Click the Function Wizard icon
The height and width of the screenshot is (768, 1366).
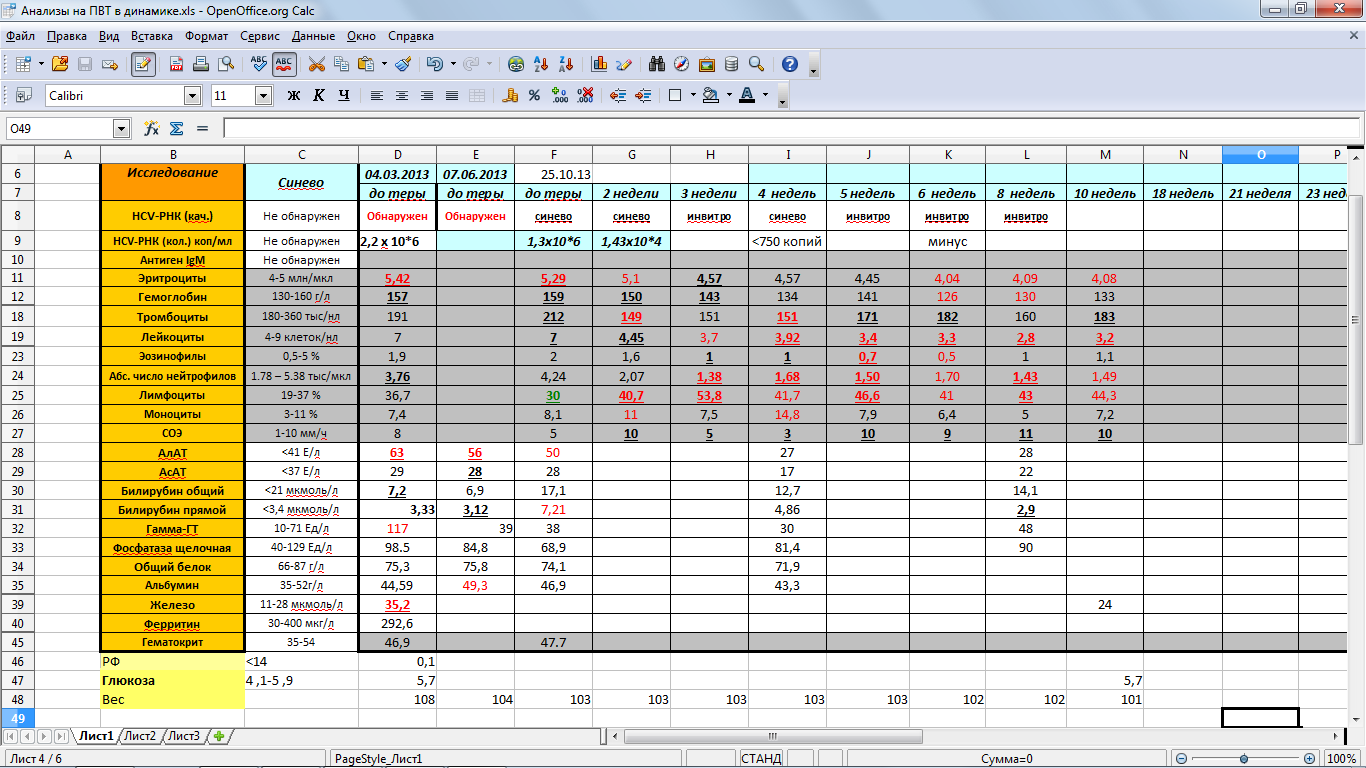point(152,128)
